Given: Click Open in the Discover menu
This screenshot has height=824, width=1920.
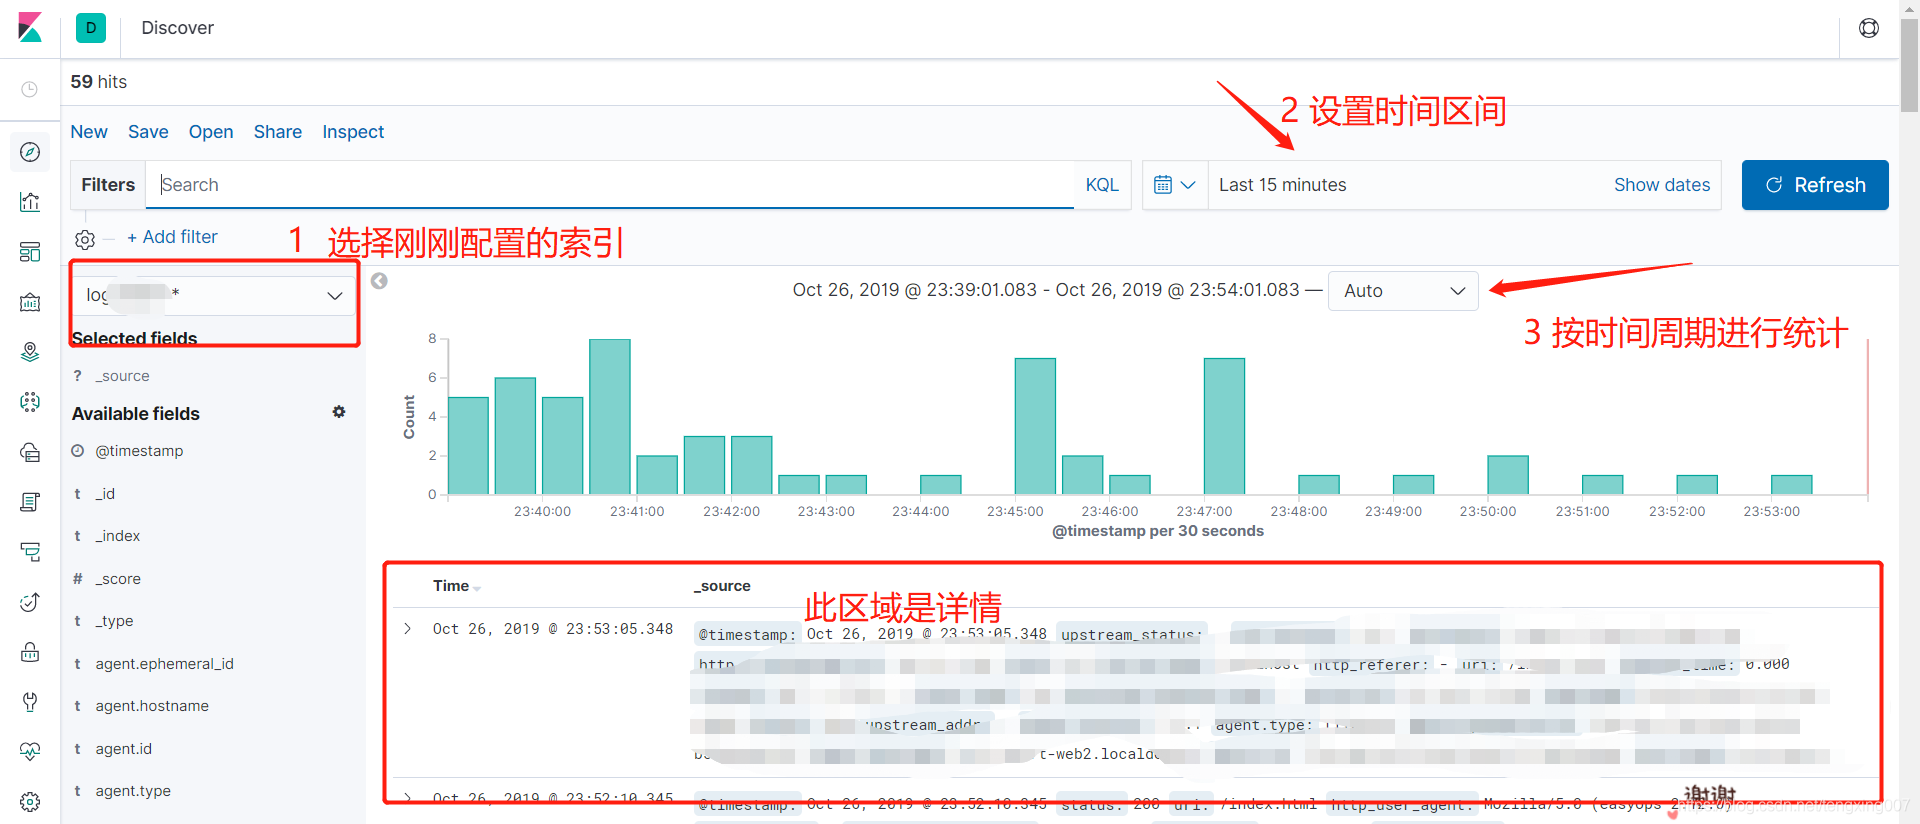Looking at the screenshot, I should pos(211,132).
